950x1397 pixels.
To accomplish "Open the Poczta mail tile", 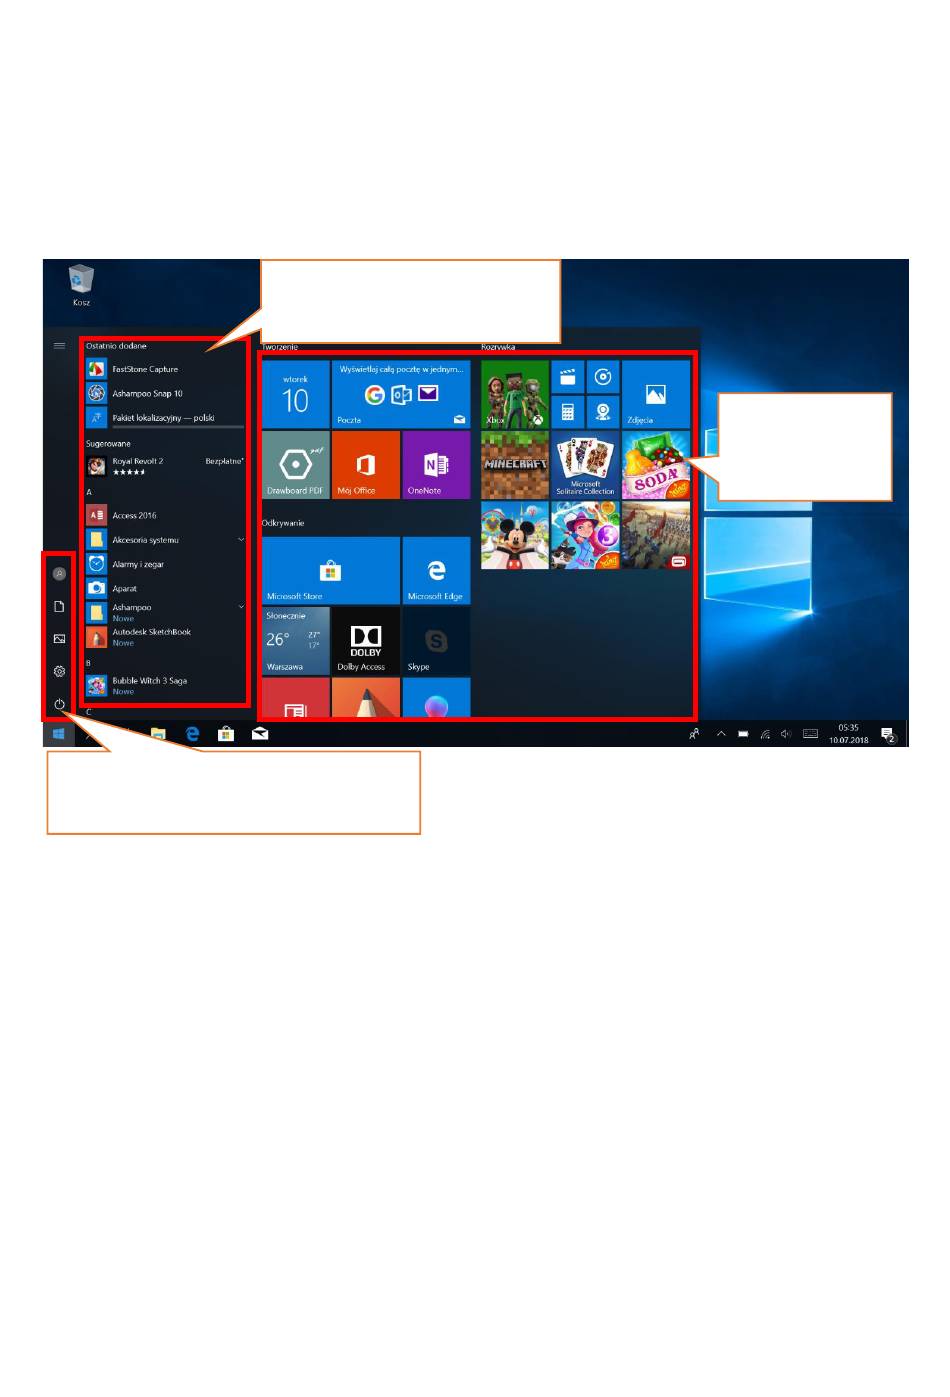I will pyautogui.click(x=401, y=394).
